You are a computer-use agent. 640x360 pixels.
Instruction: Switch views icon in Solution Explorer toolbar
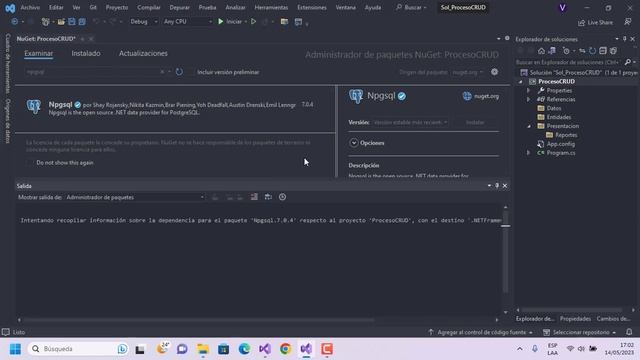point(552,51)
